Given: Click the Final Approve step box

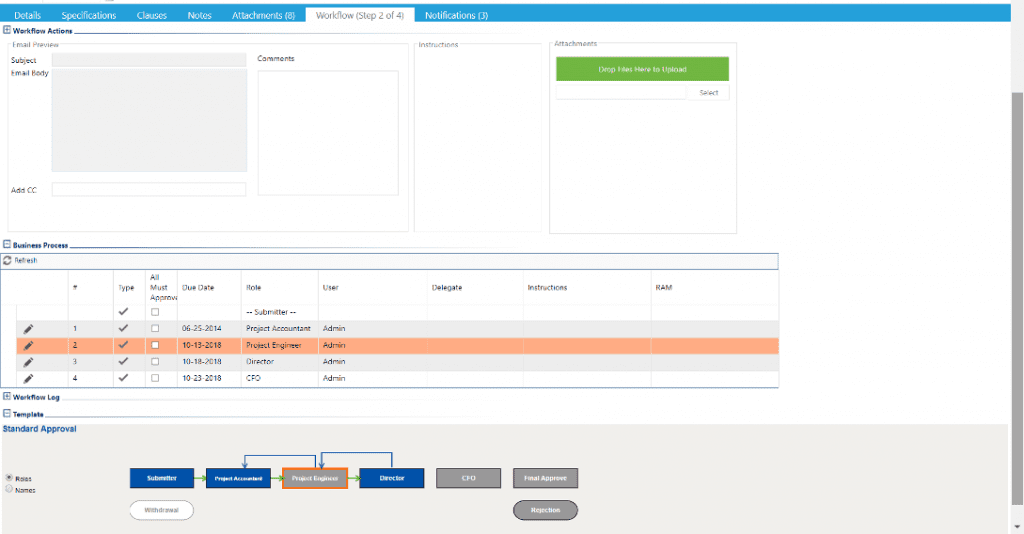Looking at the screenshot, I should pyautogui.click(x=545, y=478).
